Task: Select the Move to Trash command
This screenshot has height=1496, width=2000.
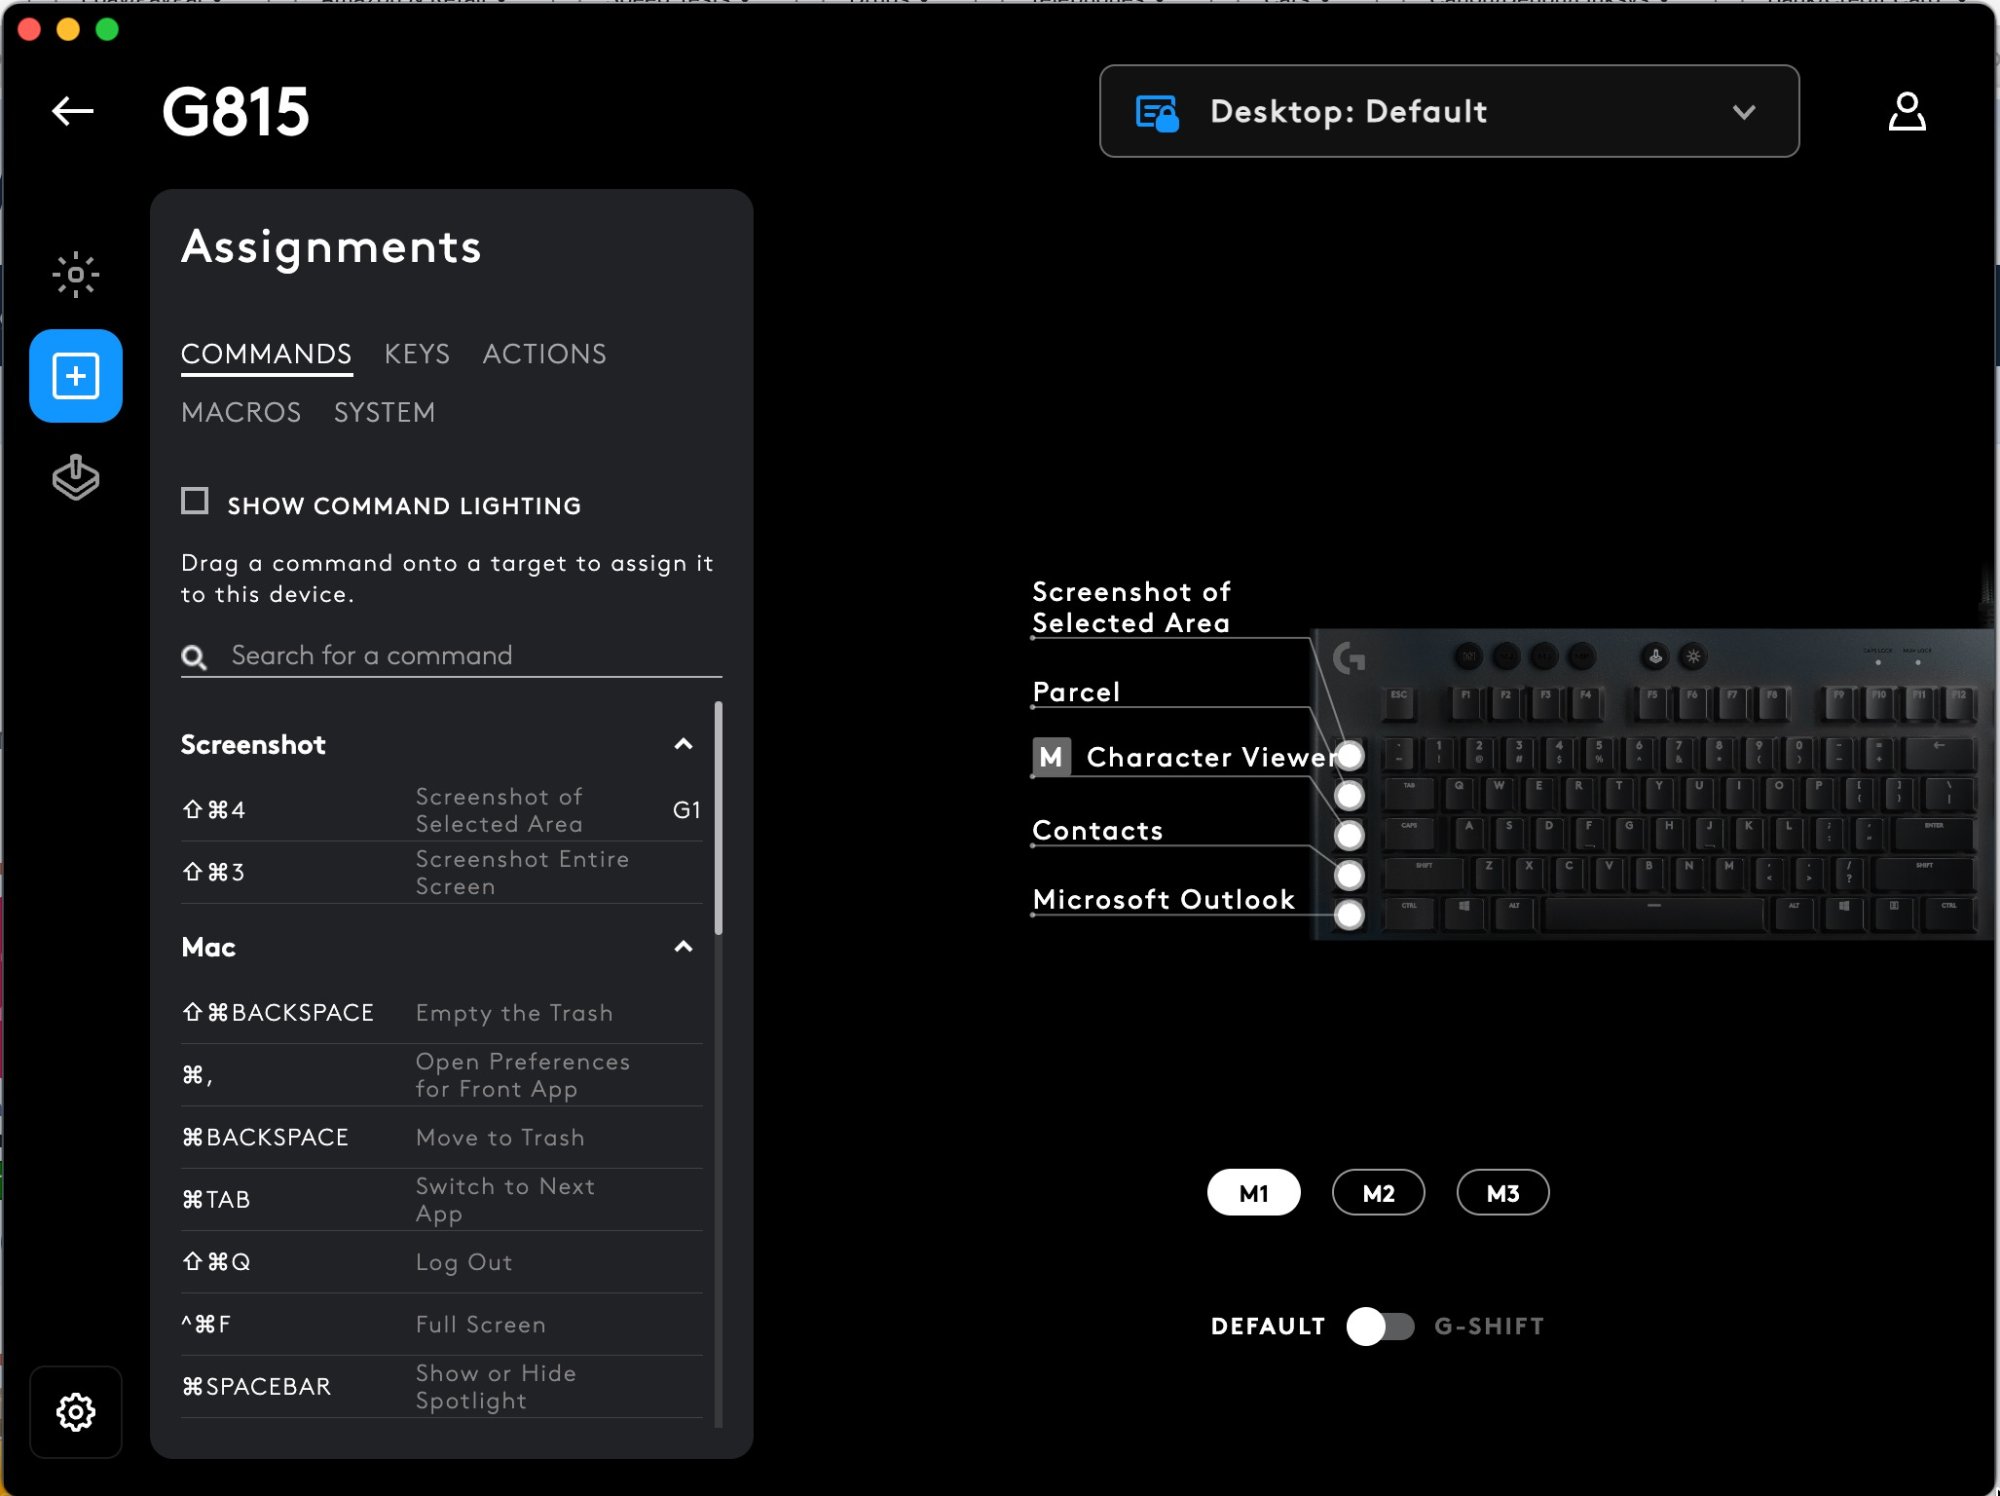Action: pyautogui.click(x=441, y=1137)
